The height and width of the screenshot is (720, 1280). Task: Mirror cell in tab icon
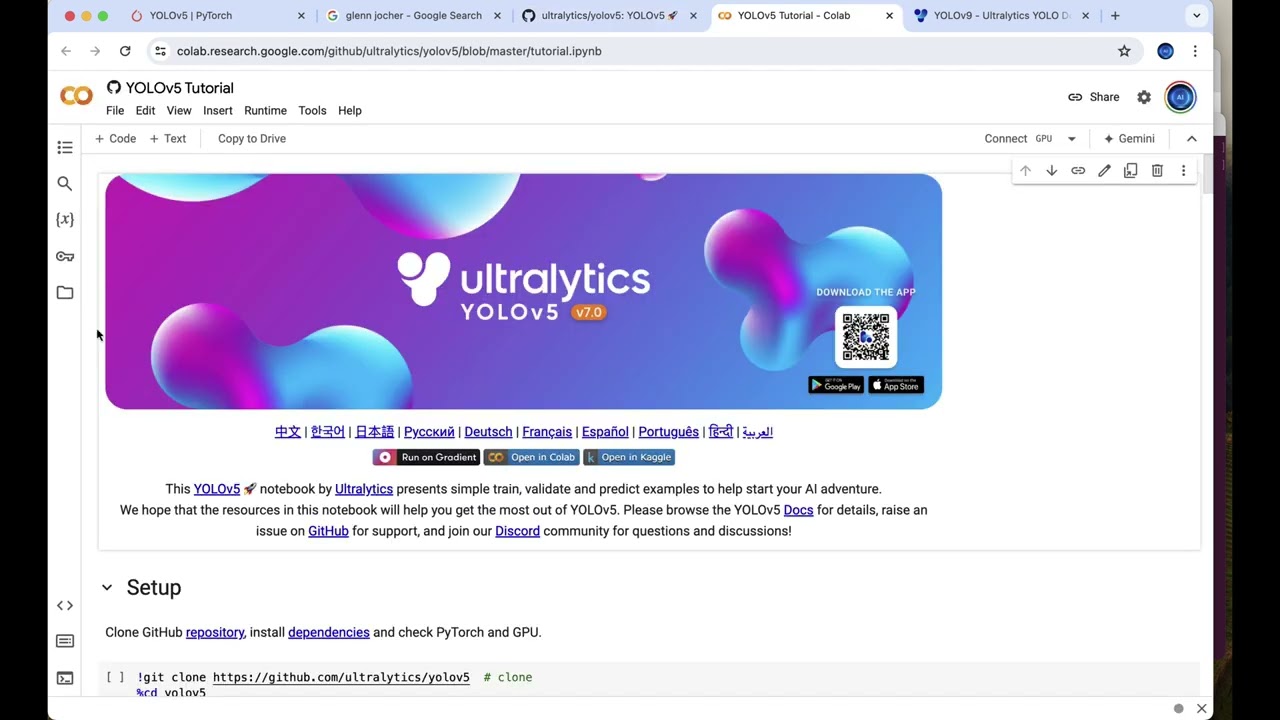pos(1130,171)
